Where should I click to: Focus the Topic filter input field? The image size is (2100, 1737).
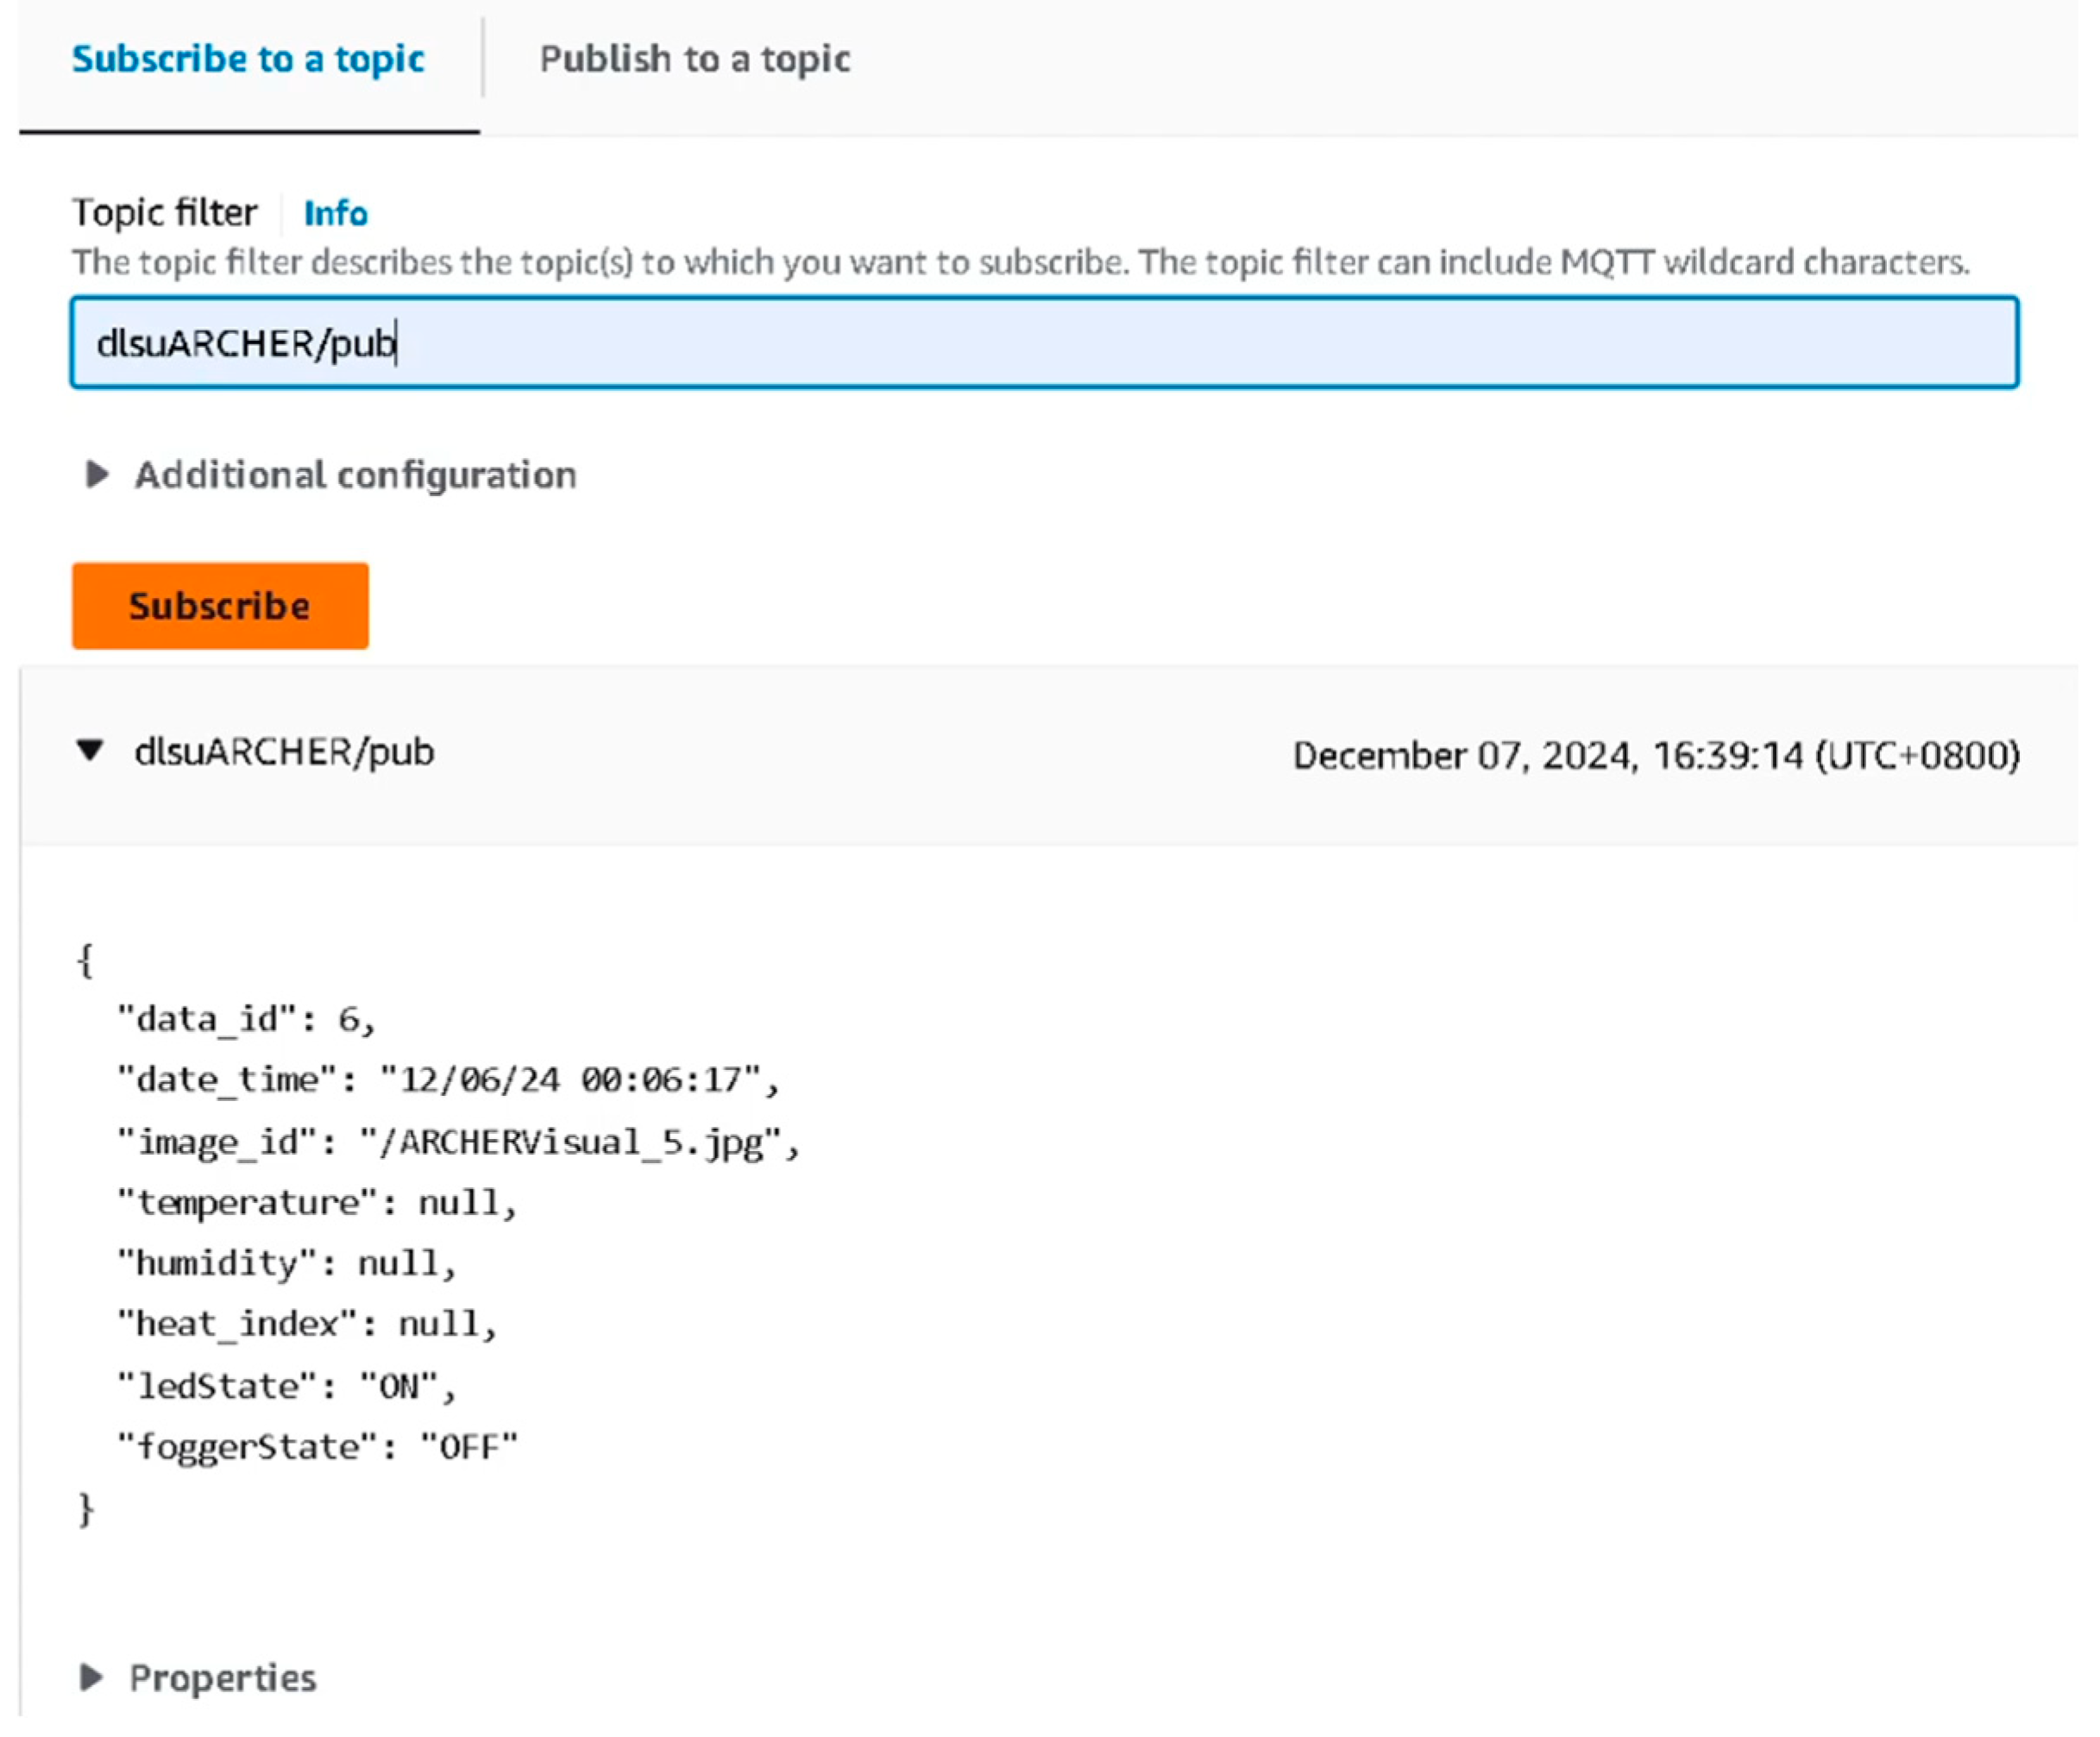[x=1043, y=342]
